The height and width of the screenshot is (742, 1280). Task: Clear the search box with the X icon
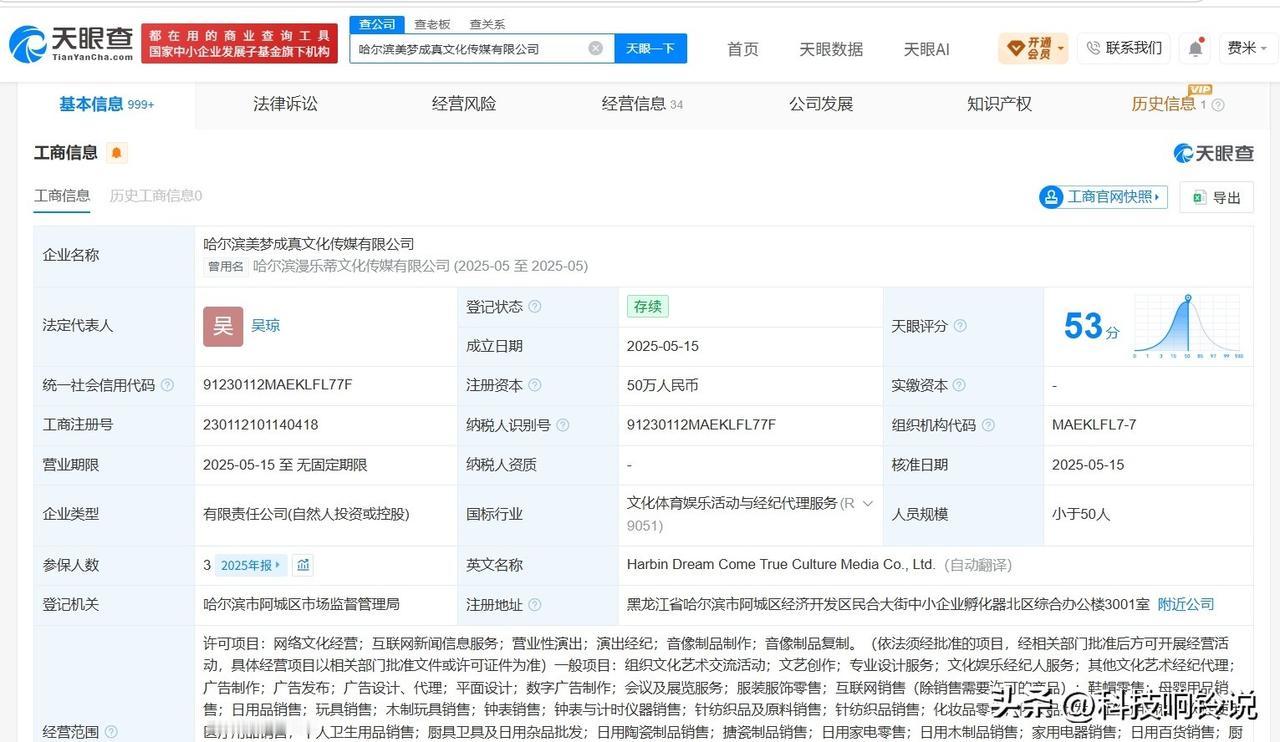[595, 48]
